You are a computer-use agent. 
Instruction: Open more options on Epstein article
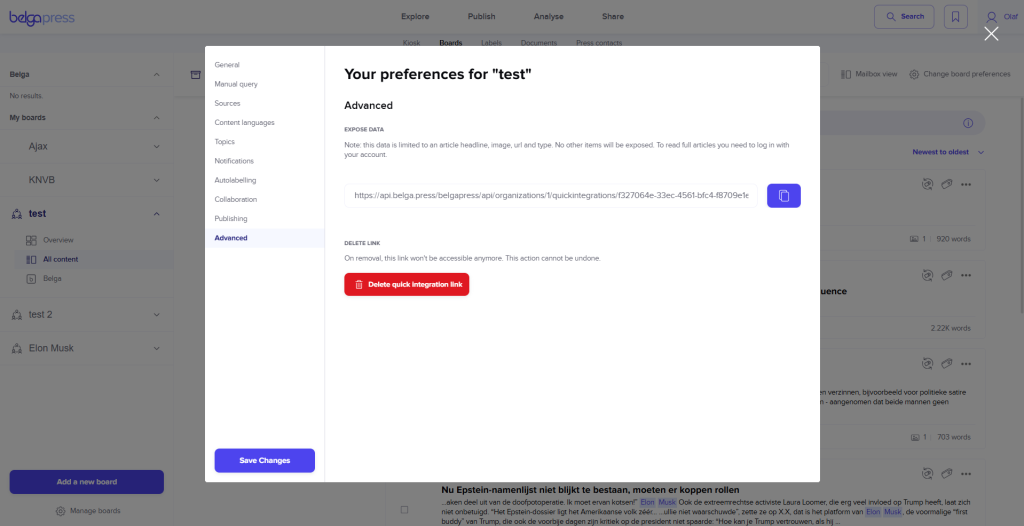click(966, 473)
